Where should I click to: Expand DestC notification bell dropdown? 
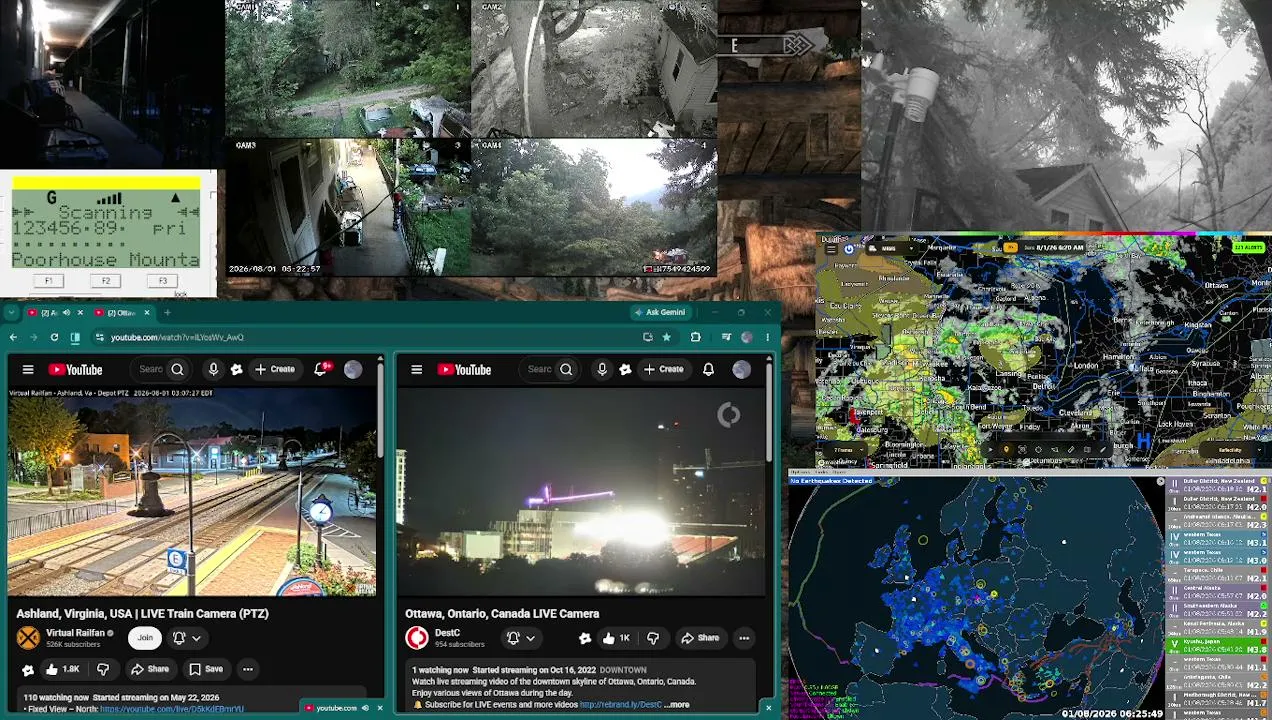pyautogui.click(x=520, y=637)
